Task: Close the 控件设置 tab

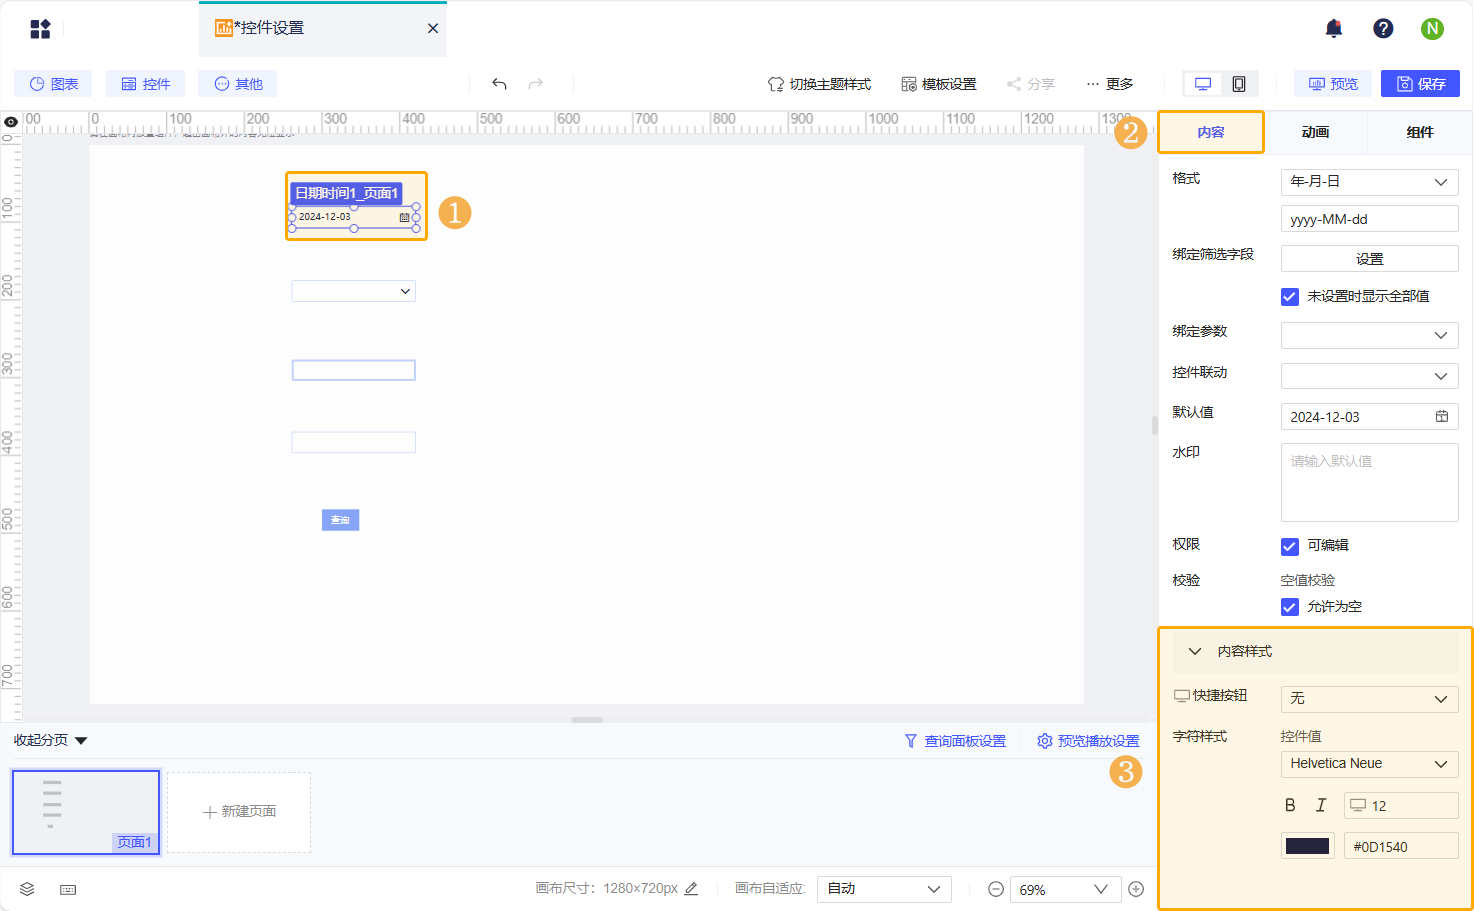Action: pos(433,28)
